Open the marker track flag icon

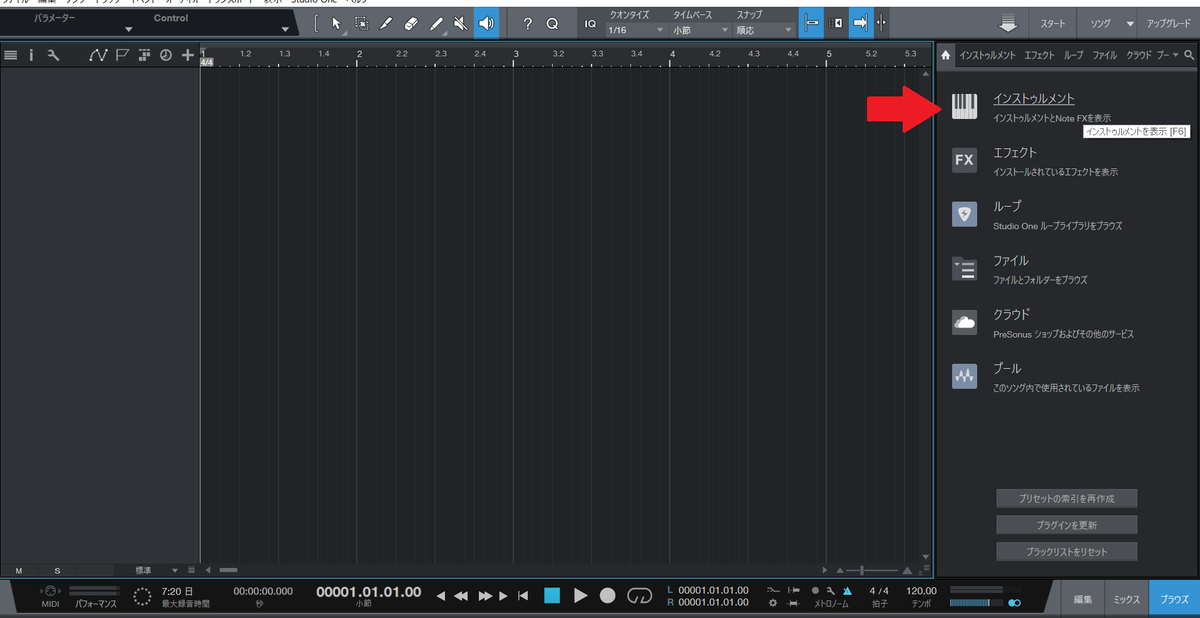pyautogui.click(x=122, y=55)
